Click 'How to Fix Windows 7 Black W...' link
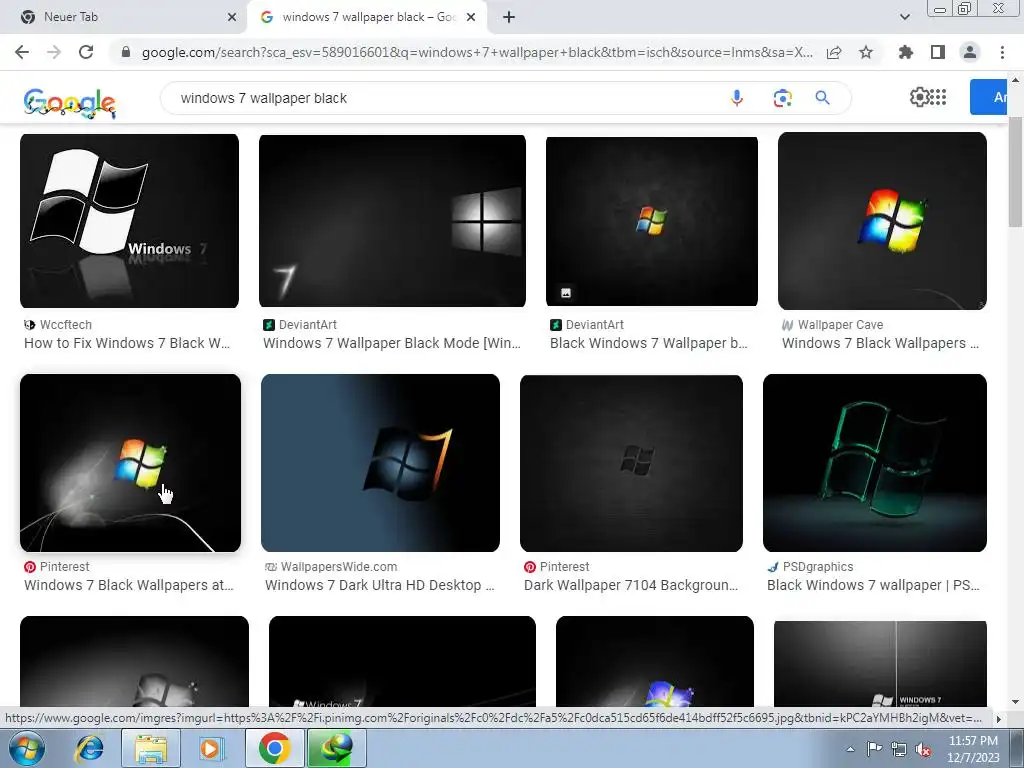Image resolution: width=1024 pixels, height=768 pixels. tap(127, 343)
